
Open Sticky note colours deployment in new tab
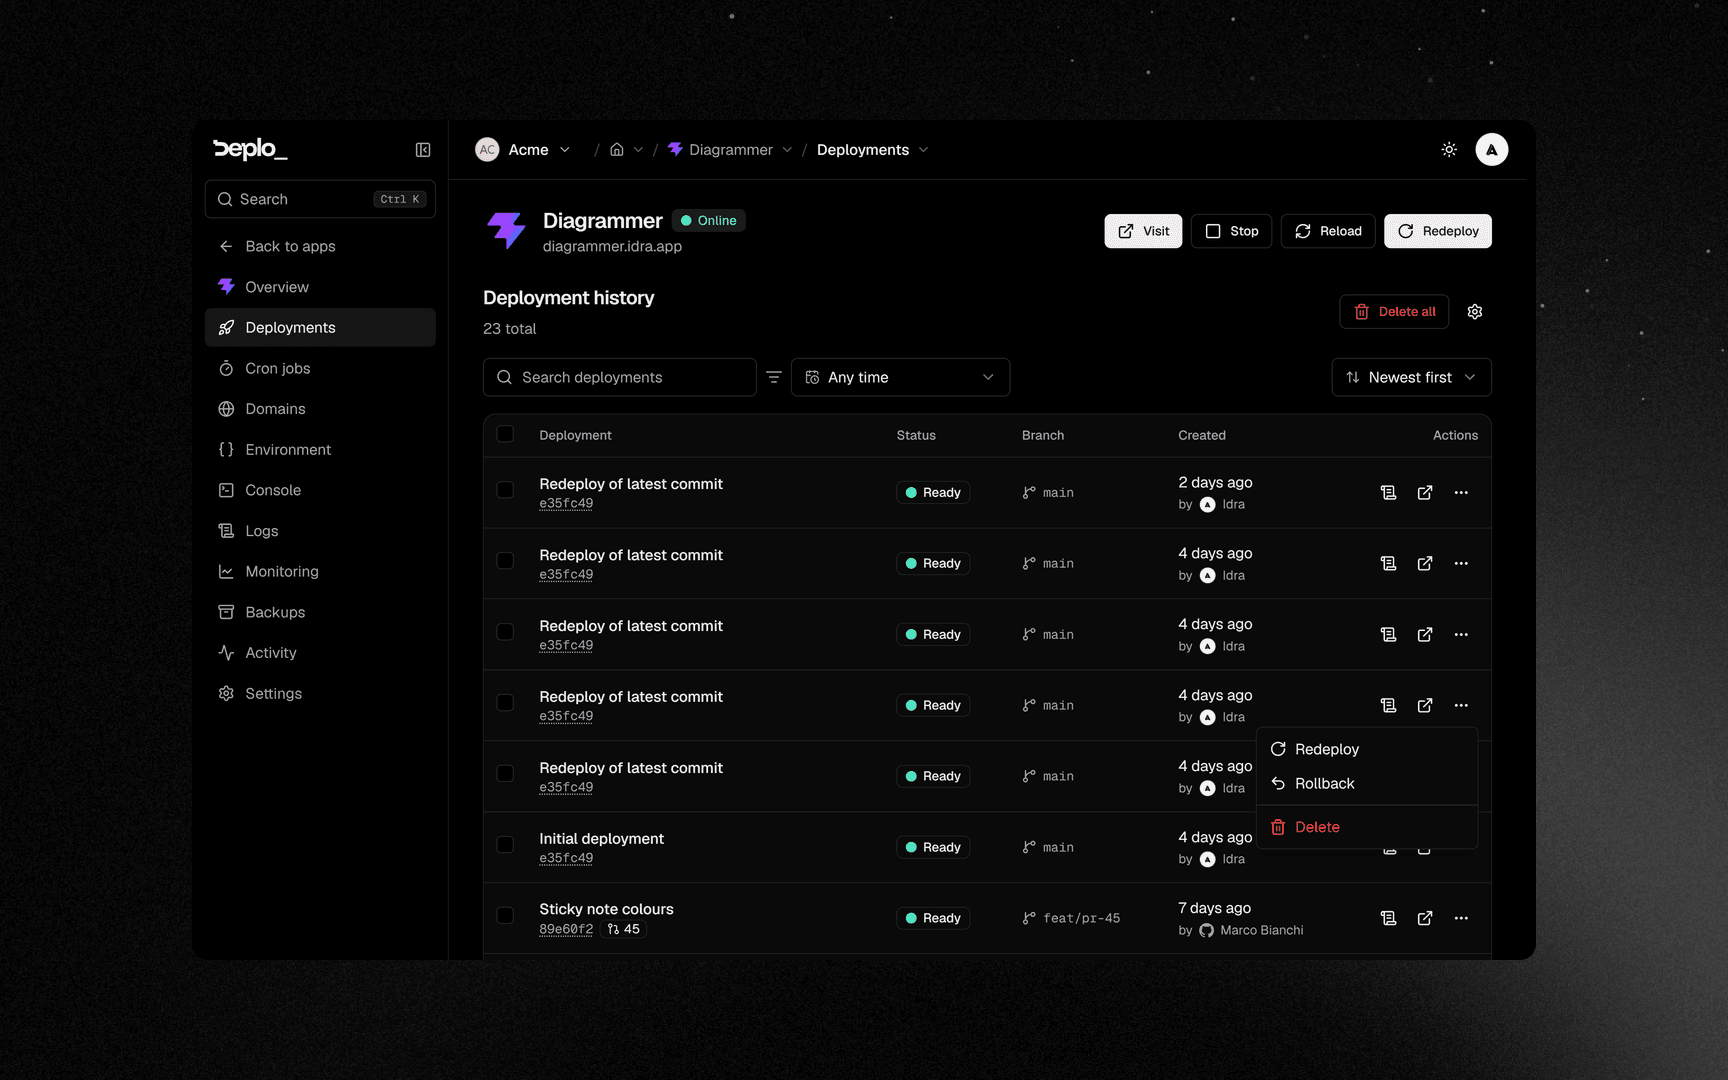coord(1425,918)
